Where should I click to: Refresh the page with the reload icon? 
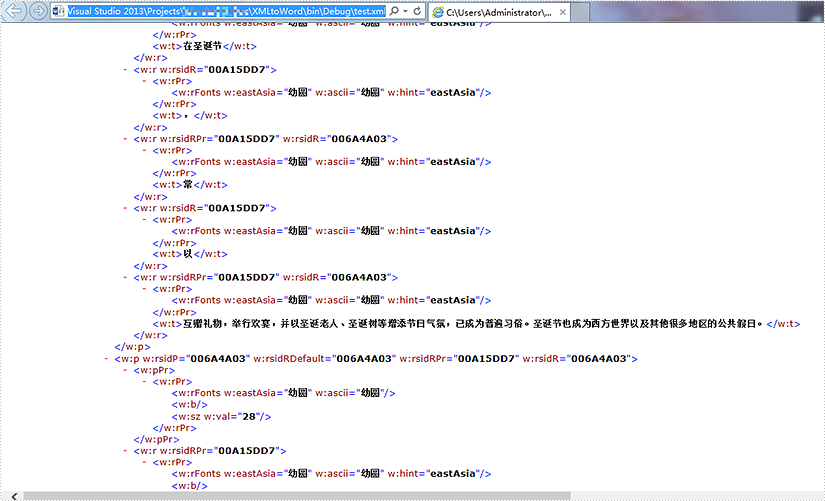click(417, 11)
